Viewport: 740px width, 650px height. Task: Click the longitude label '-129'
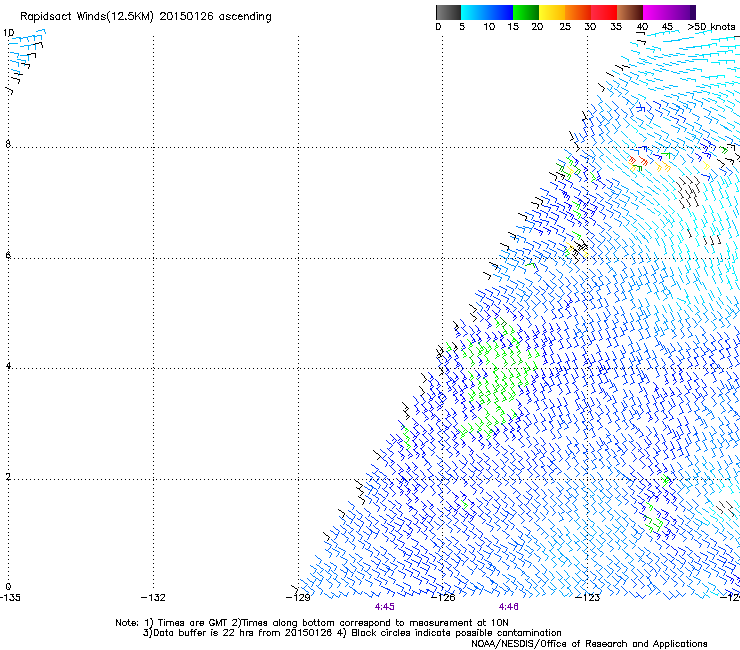point(299,598)
